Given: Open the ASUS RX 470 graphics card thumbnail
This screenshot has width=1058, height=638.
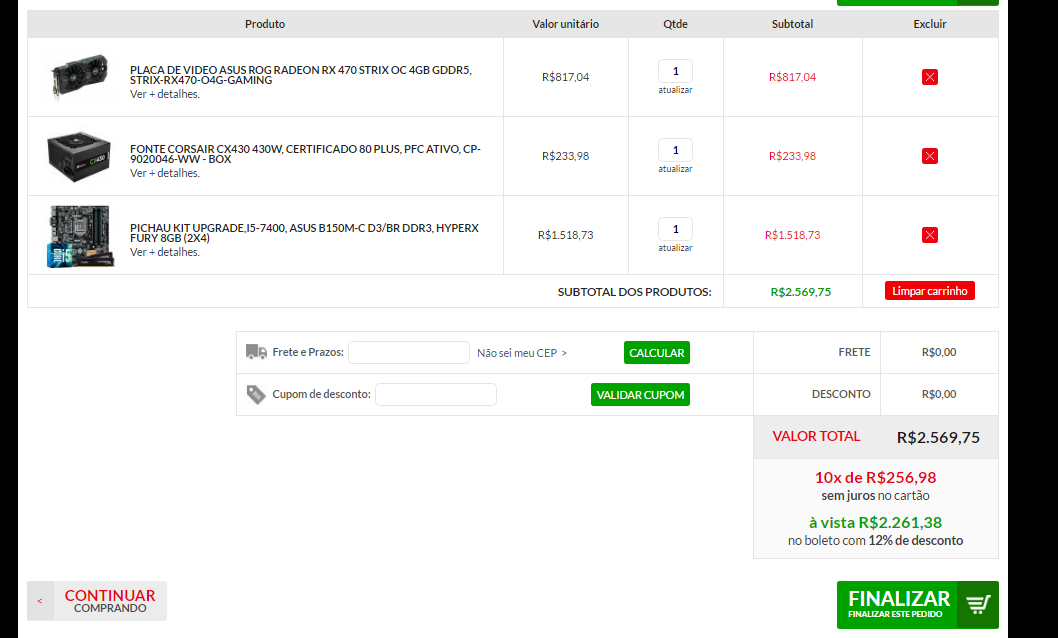Looking at the screenshot, I should click(79, 76).
